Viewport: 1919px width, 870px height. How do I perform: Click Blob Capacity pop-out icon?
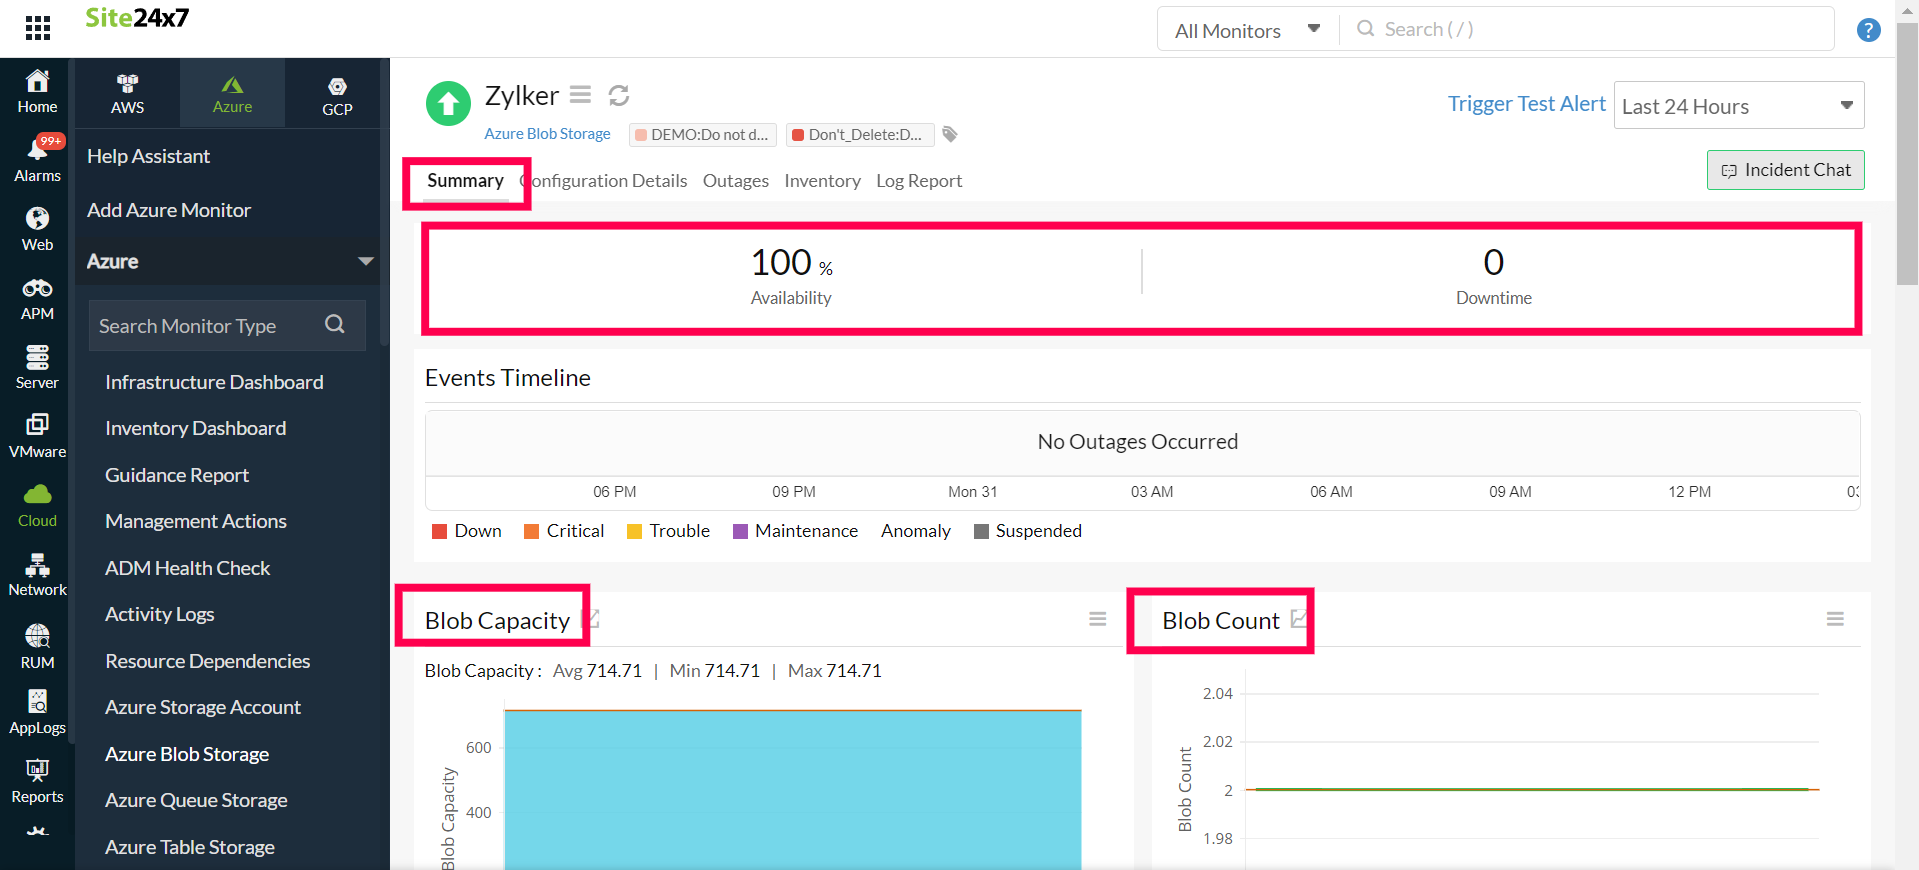[x=591, y=619]
